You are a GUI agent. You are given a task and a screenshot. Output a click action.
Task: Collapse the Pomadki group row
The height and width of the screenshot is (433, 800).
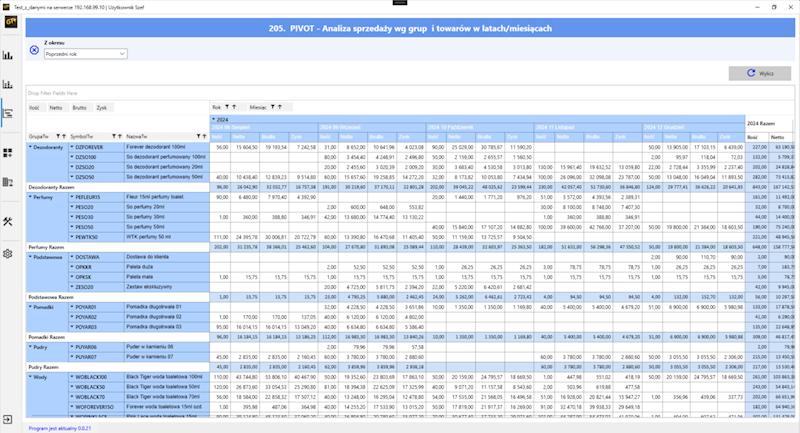(x=30, y=307)
